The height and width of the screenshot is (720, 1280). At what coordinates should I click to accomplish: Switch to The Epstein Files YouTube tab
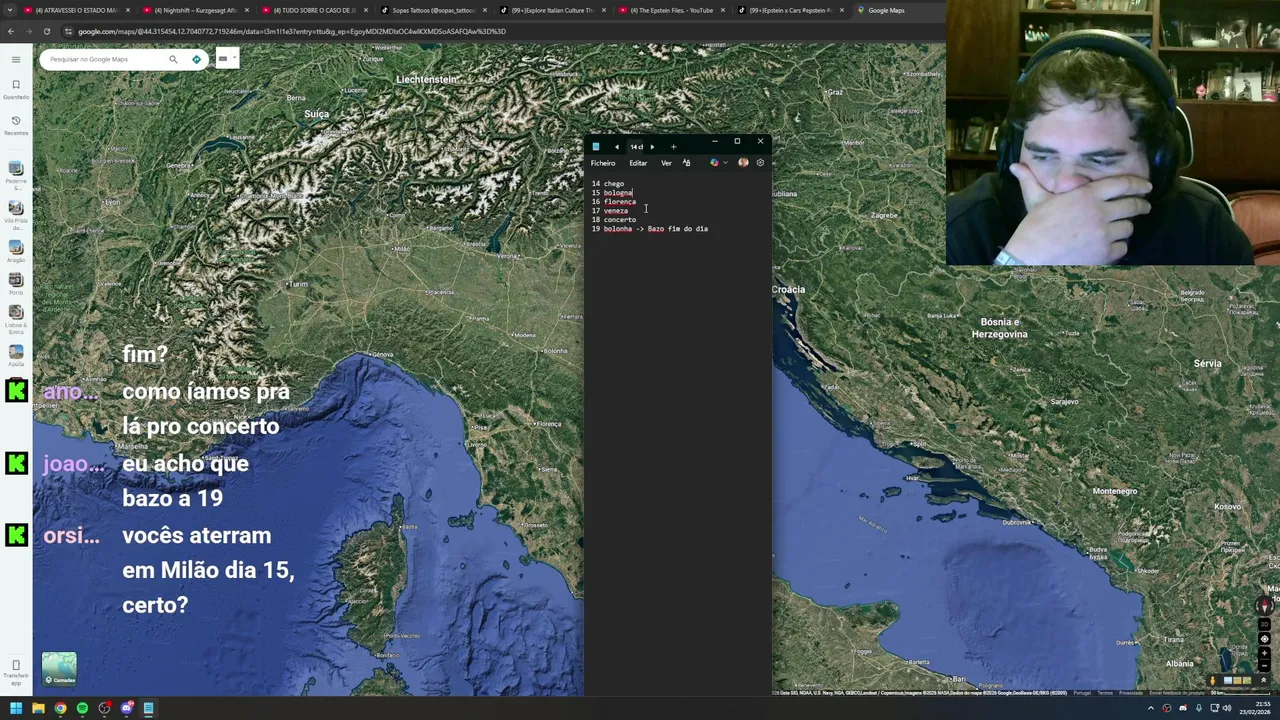pyautogui.click(x=671, y=10)
